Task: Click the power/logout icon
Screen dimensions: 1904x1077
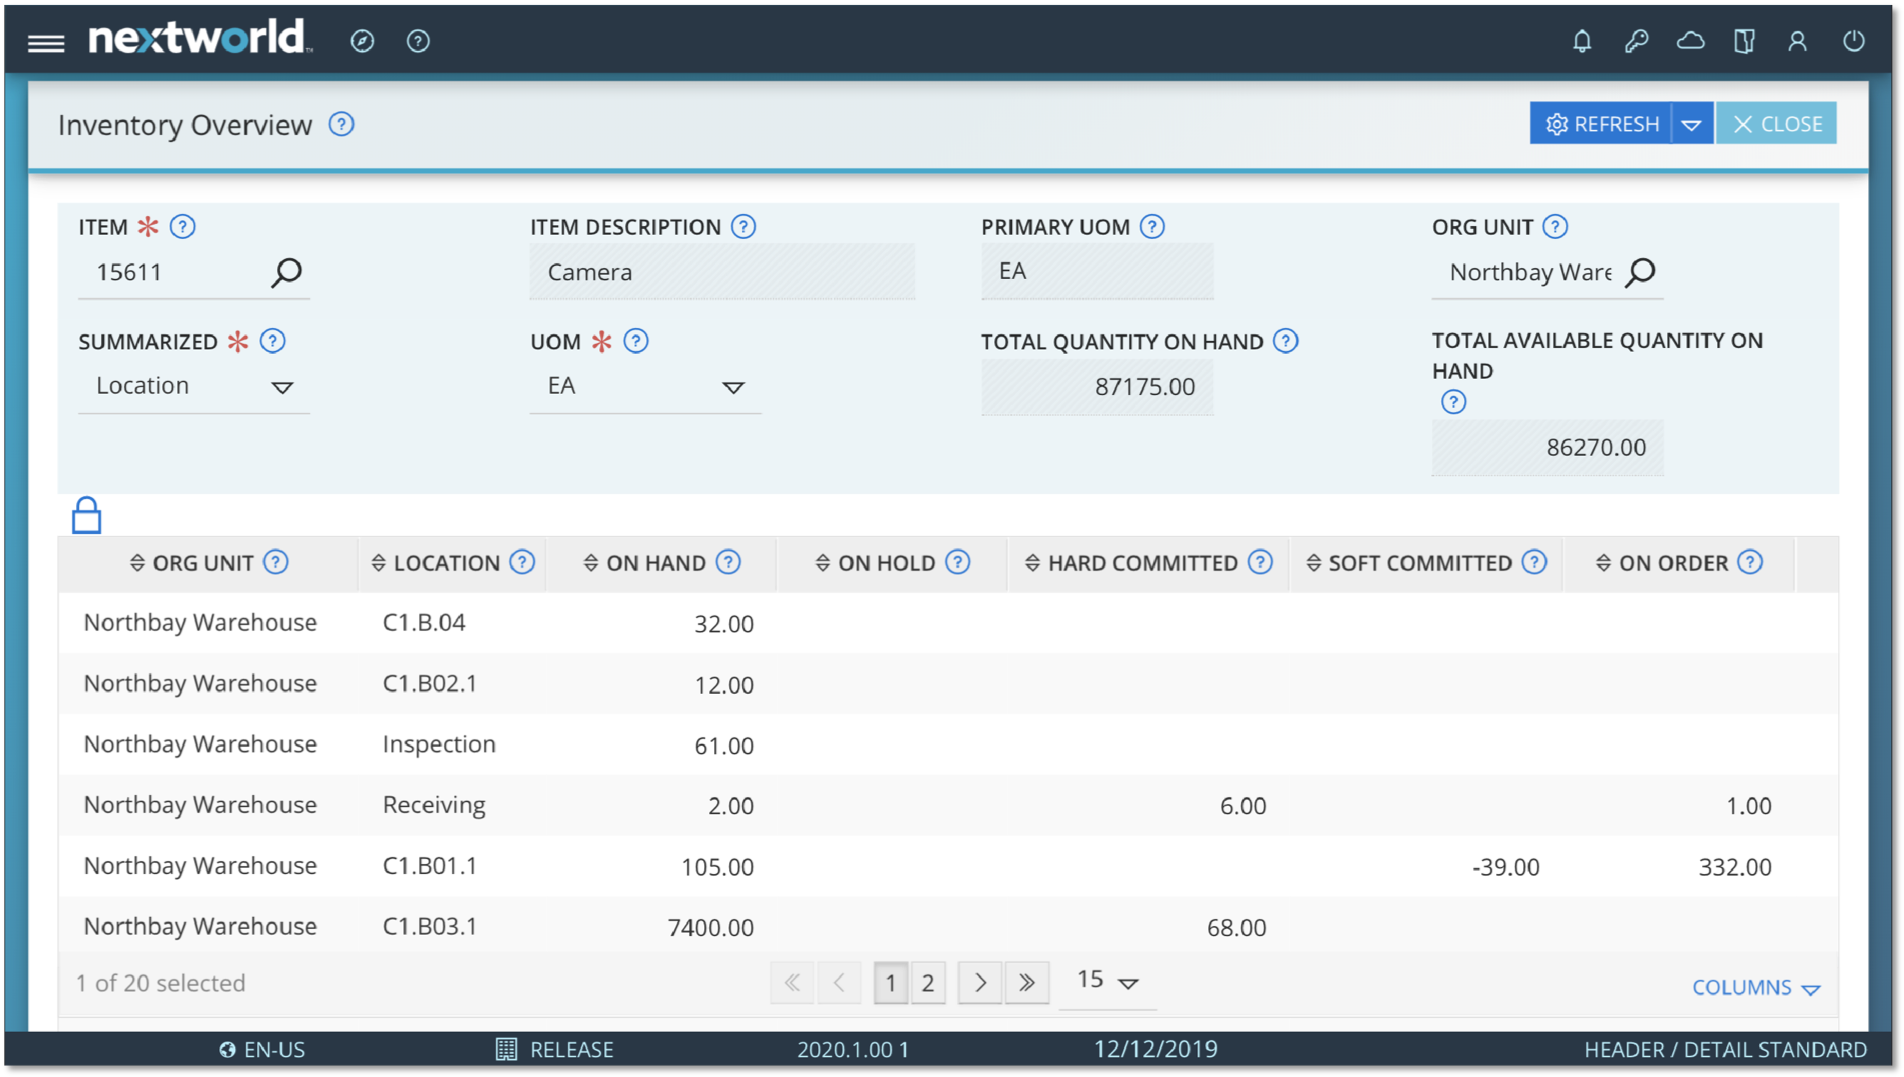Action: [x=1853, y=41]
